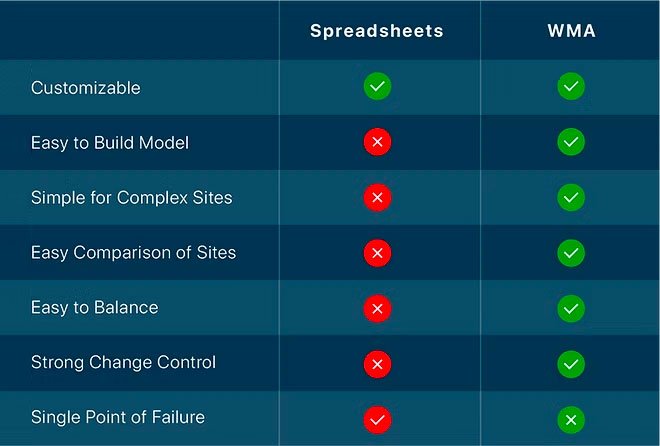Click red X for Spreadsheets Easy Comparison of Sites

click(377, 253)
